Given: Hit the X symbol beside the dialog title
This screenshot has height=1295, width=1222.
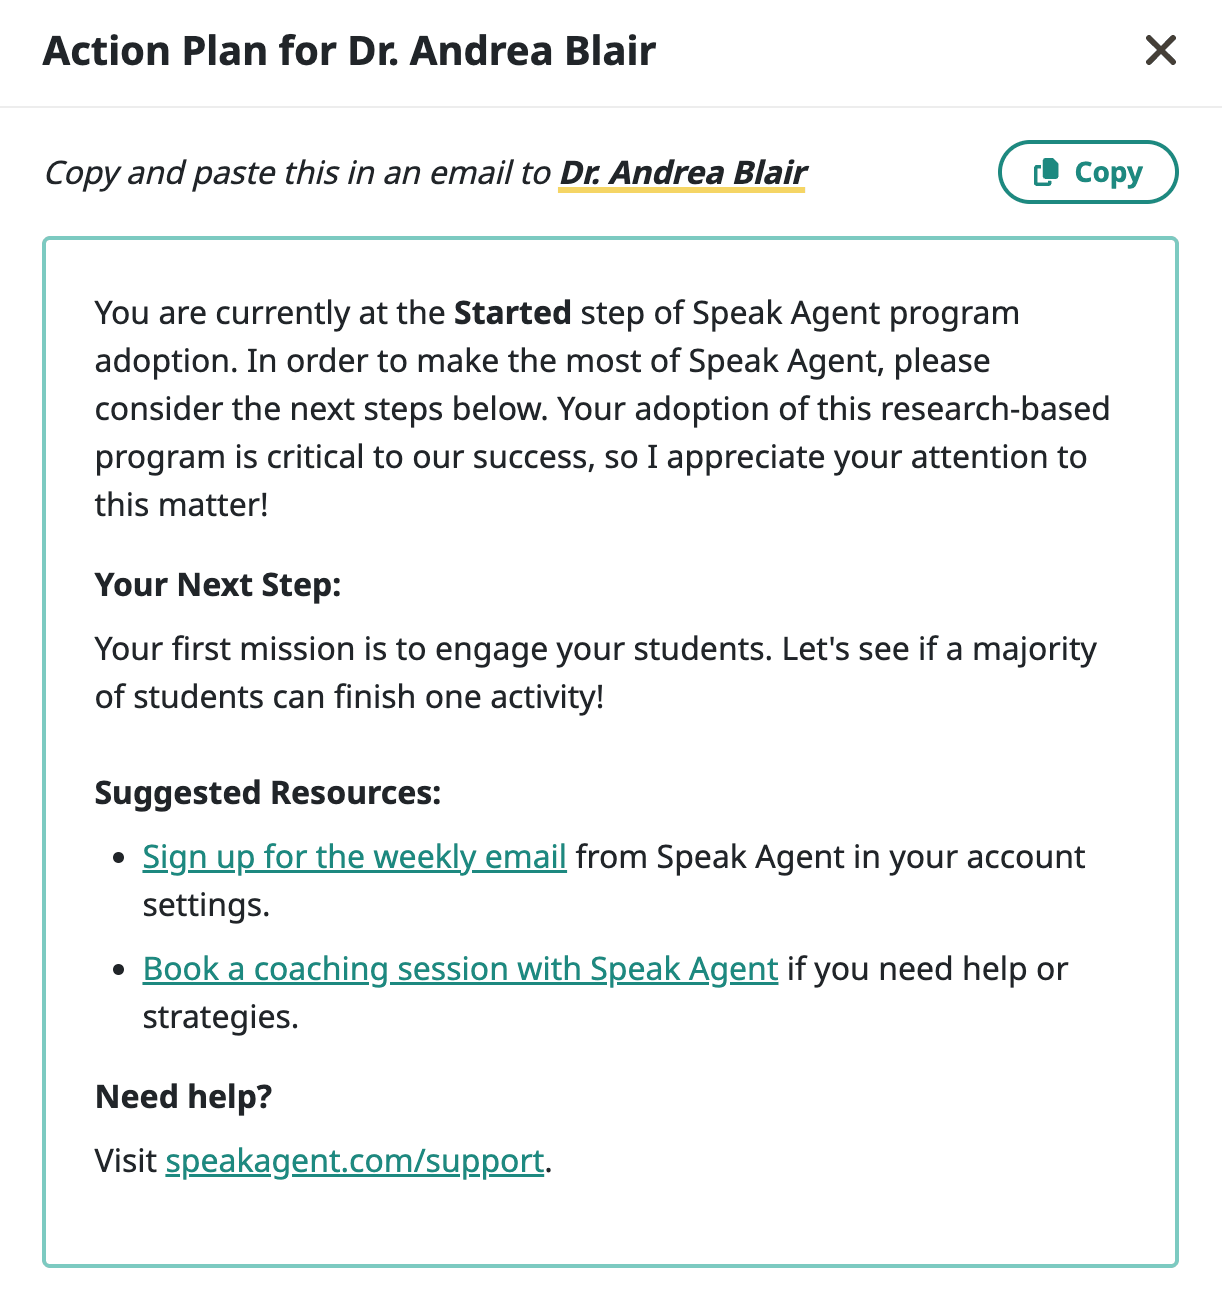Looking at the screenshot, I should [1159, 50].
